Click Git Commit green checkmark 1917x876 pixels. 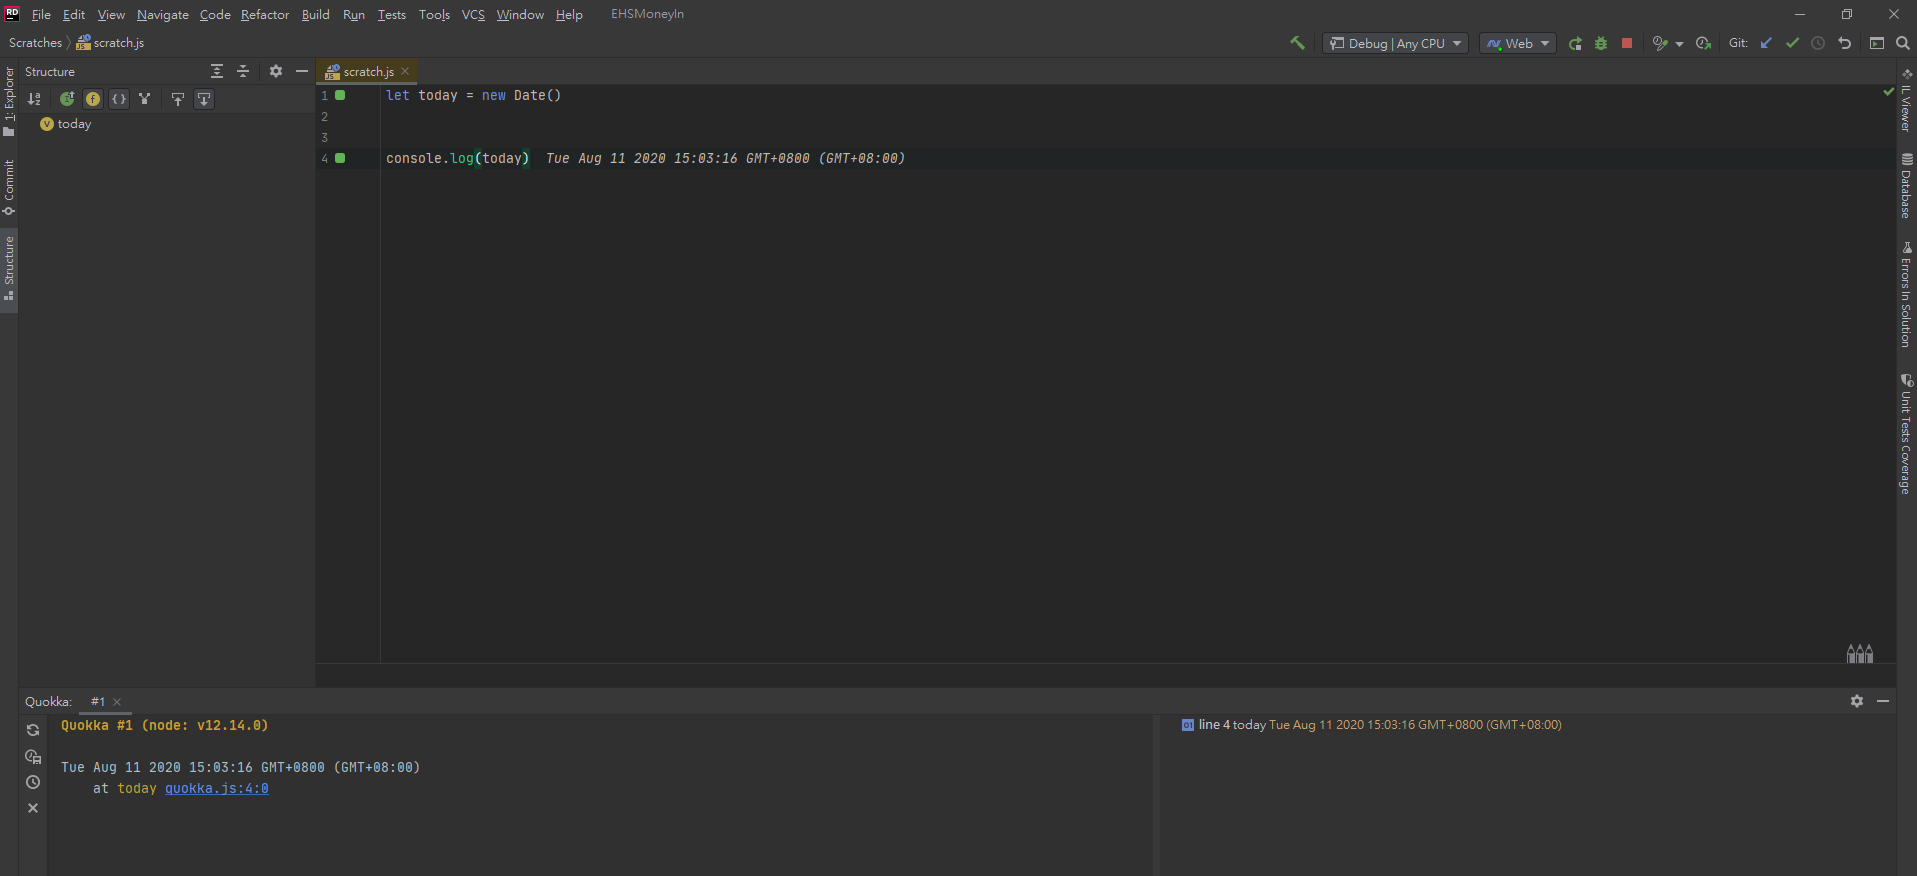tap(1792, 43)
